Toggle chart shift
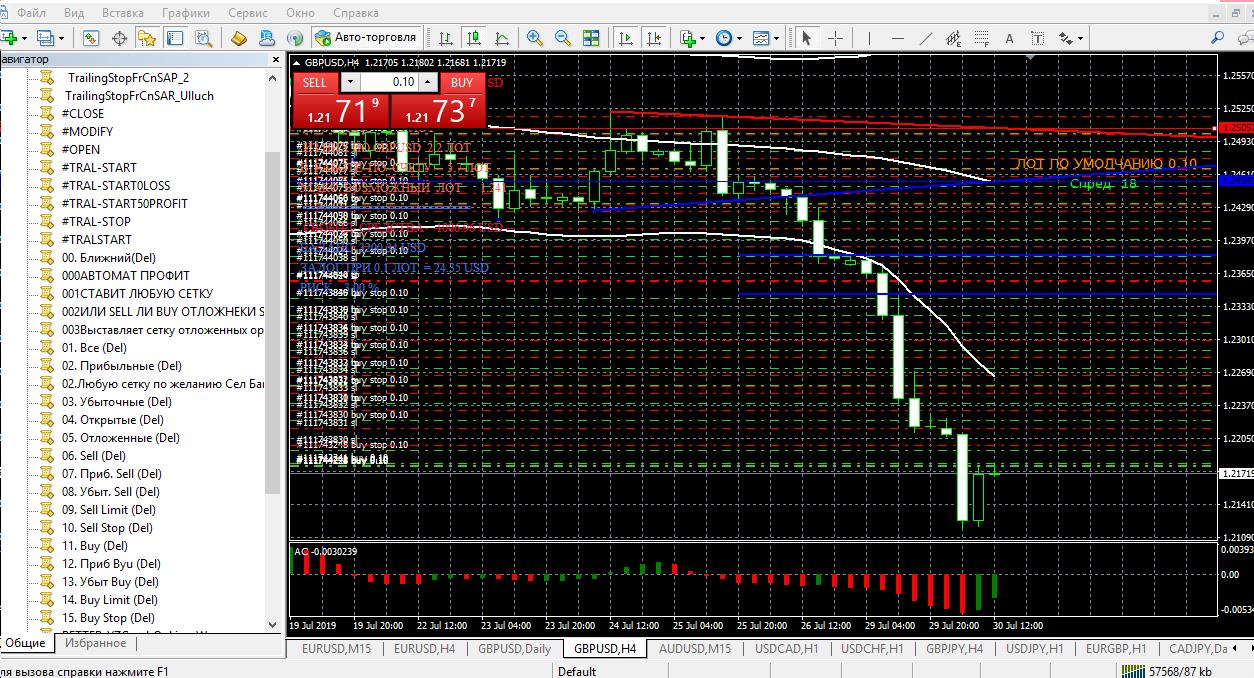1254x678 pixels. (x=653, y=38)
